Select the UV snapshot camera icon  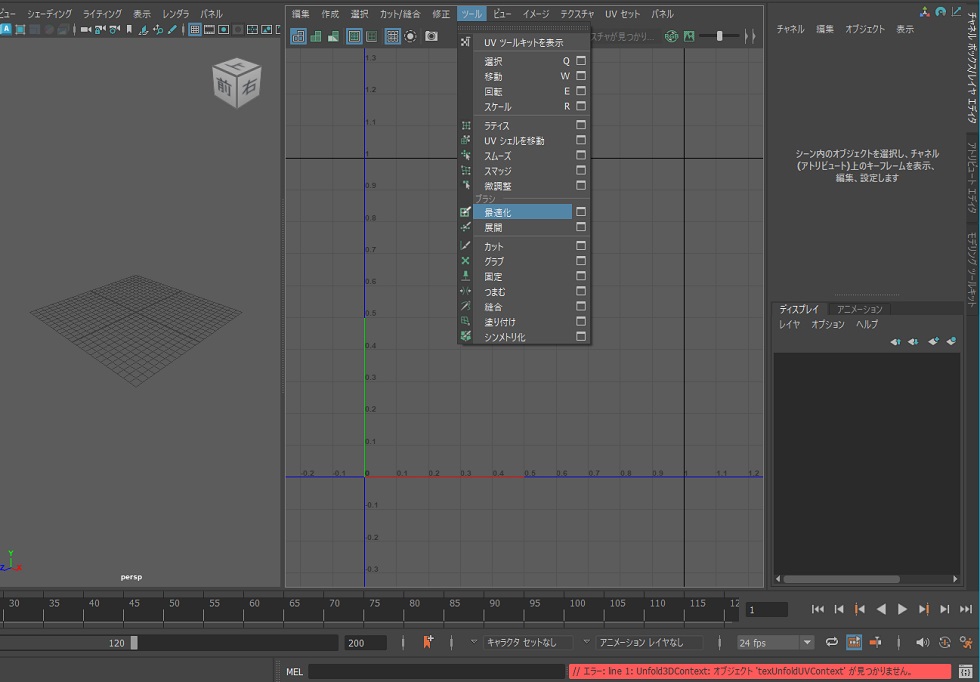431,37
